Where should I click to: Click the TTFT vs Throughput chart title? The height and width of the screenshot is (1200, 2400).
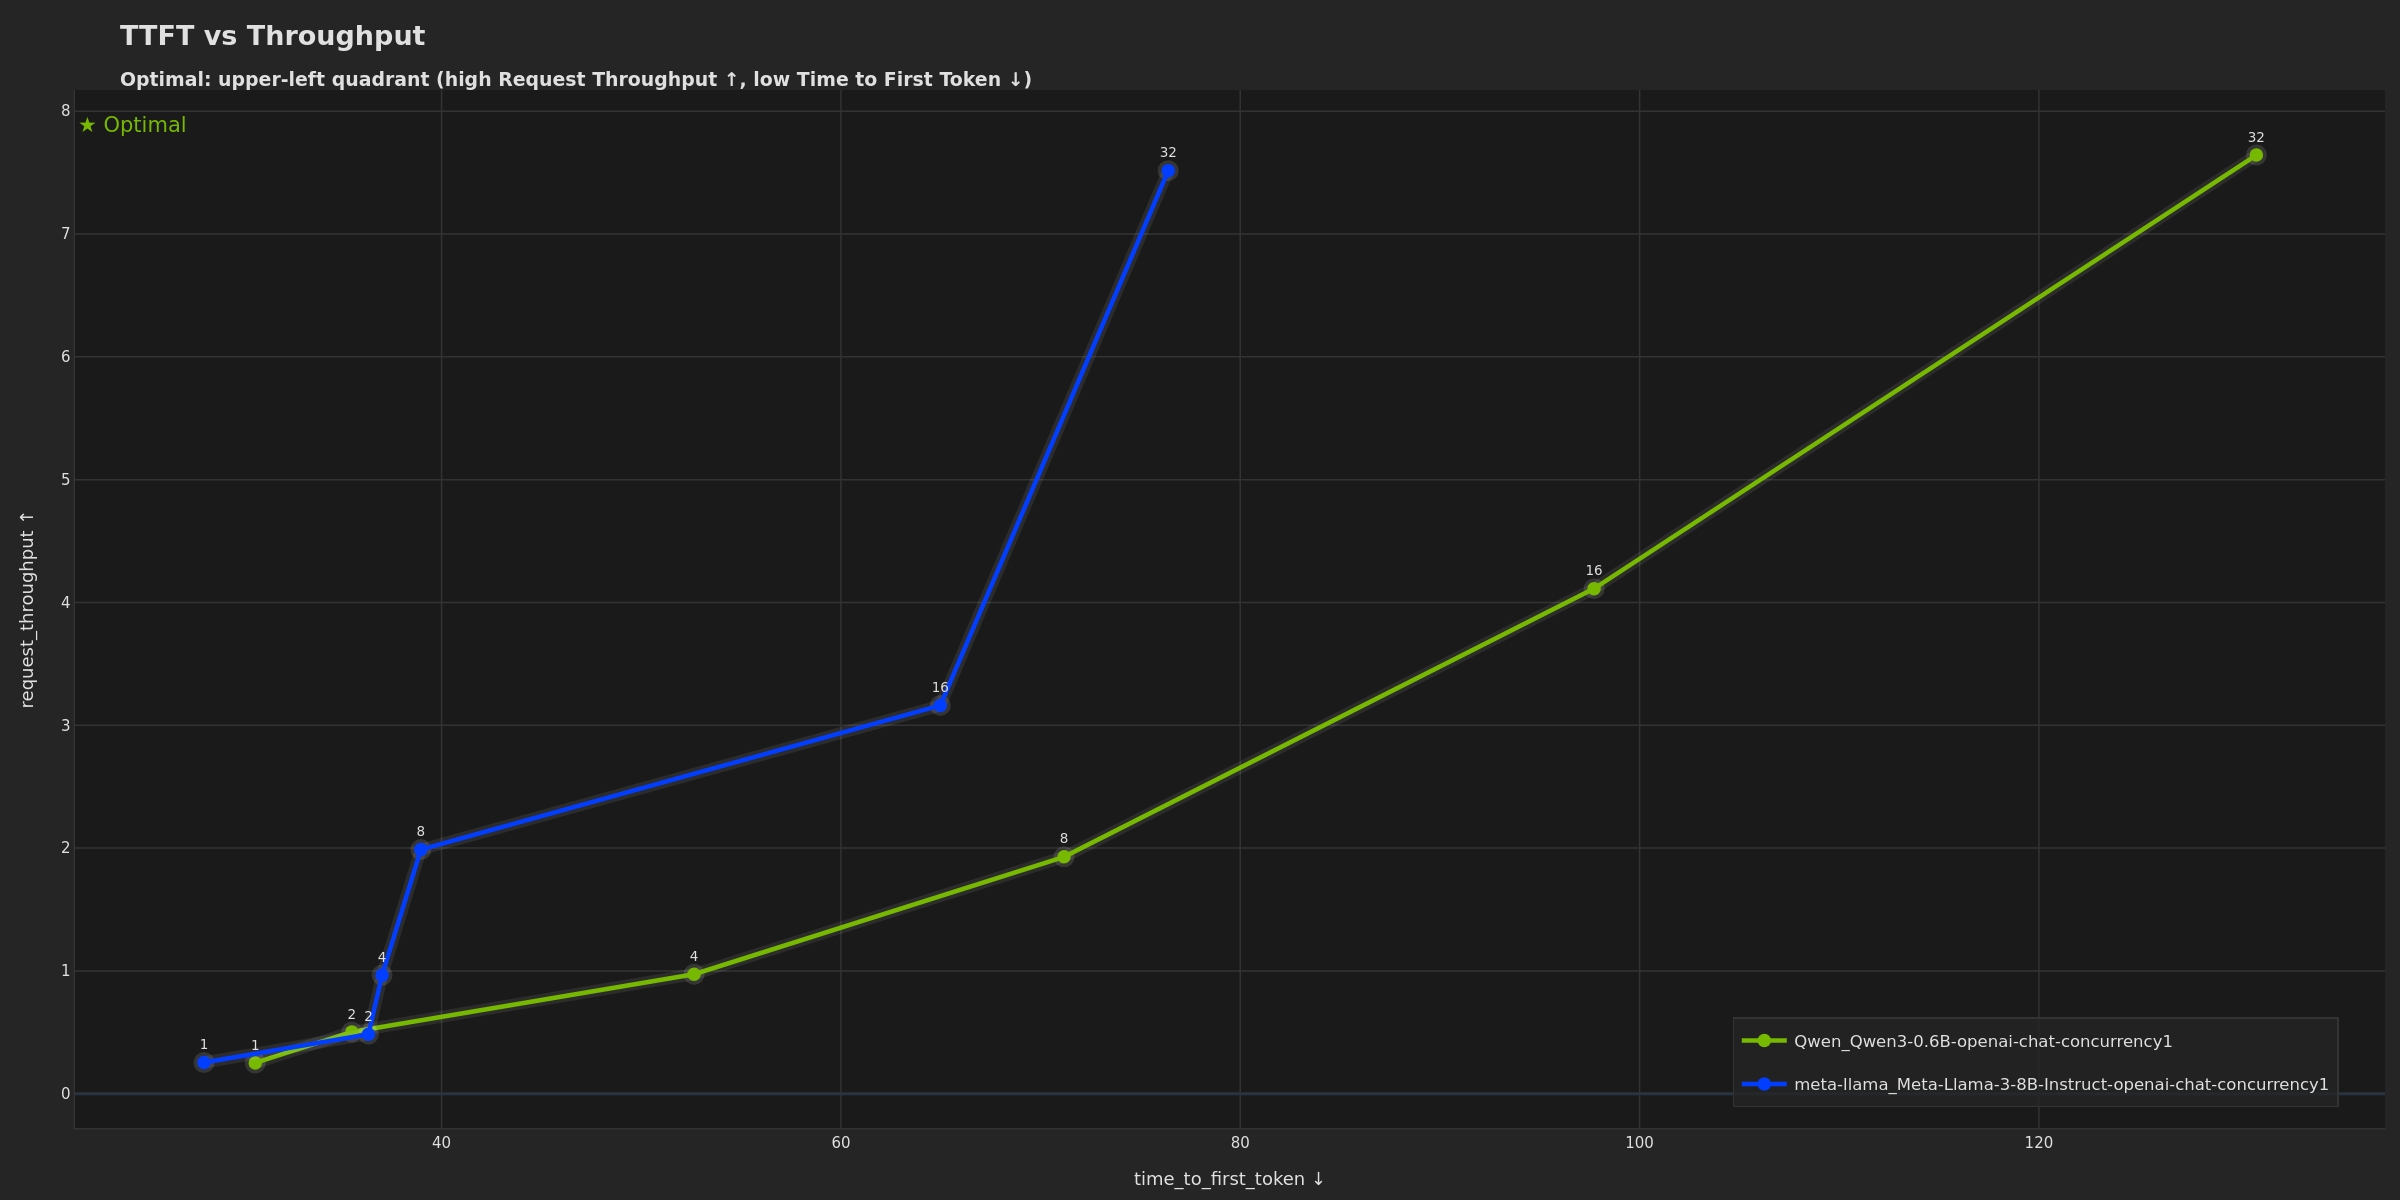point(272,35)
